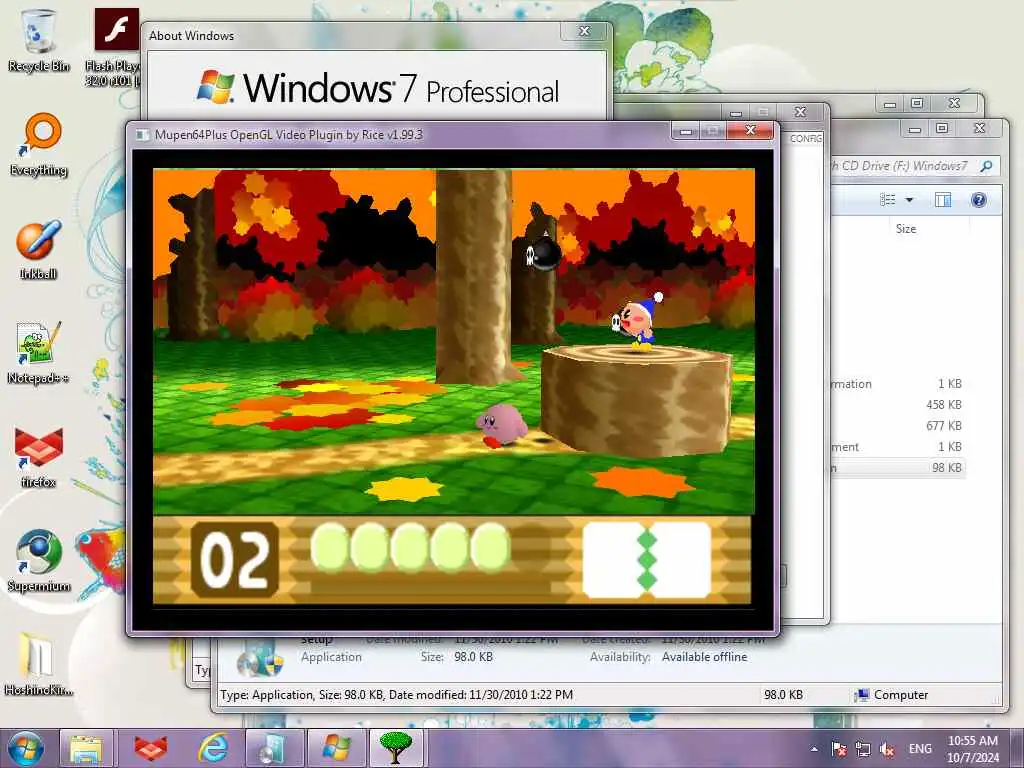The height and width of the screenshot is (768, 1024).
Task: Click the status bar file type text
Action: [396, 695]
